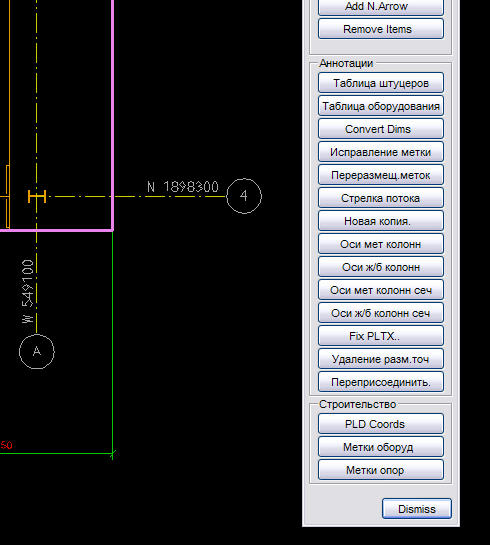Click the Переприсоединить button
The width and height of the screenshot is (490, 545).
(381, 382)
